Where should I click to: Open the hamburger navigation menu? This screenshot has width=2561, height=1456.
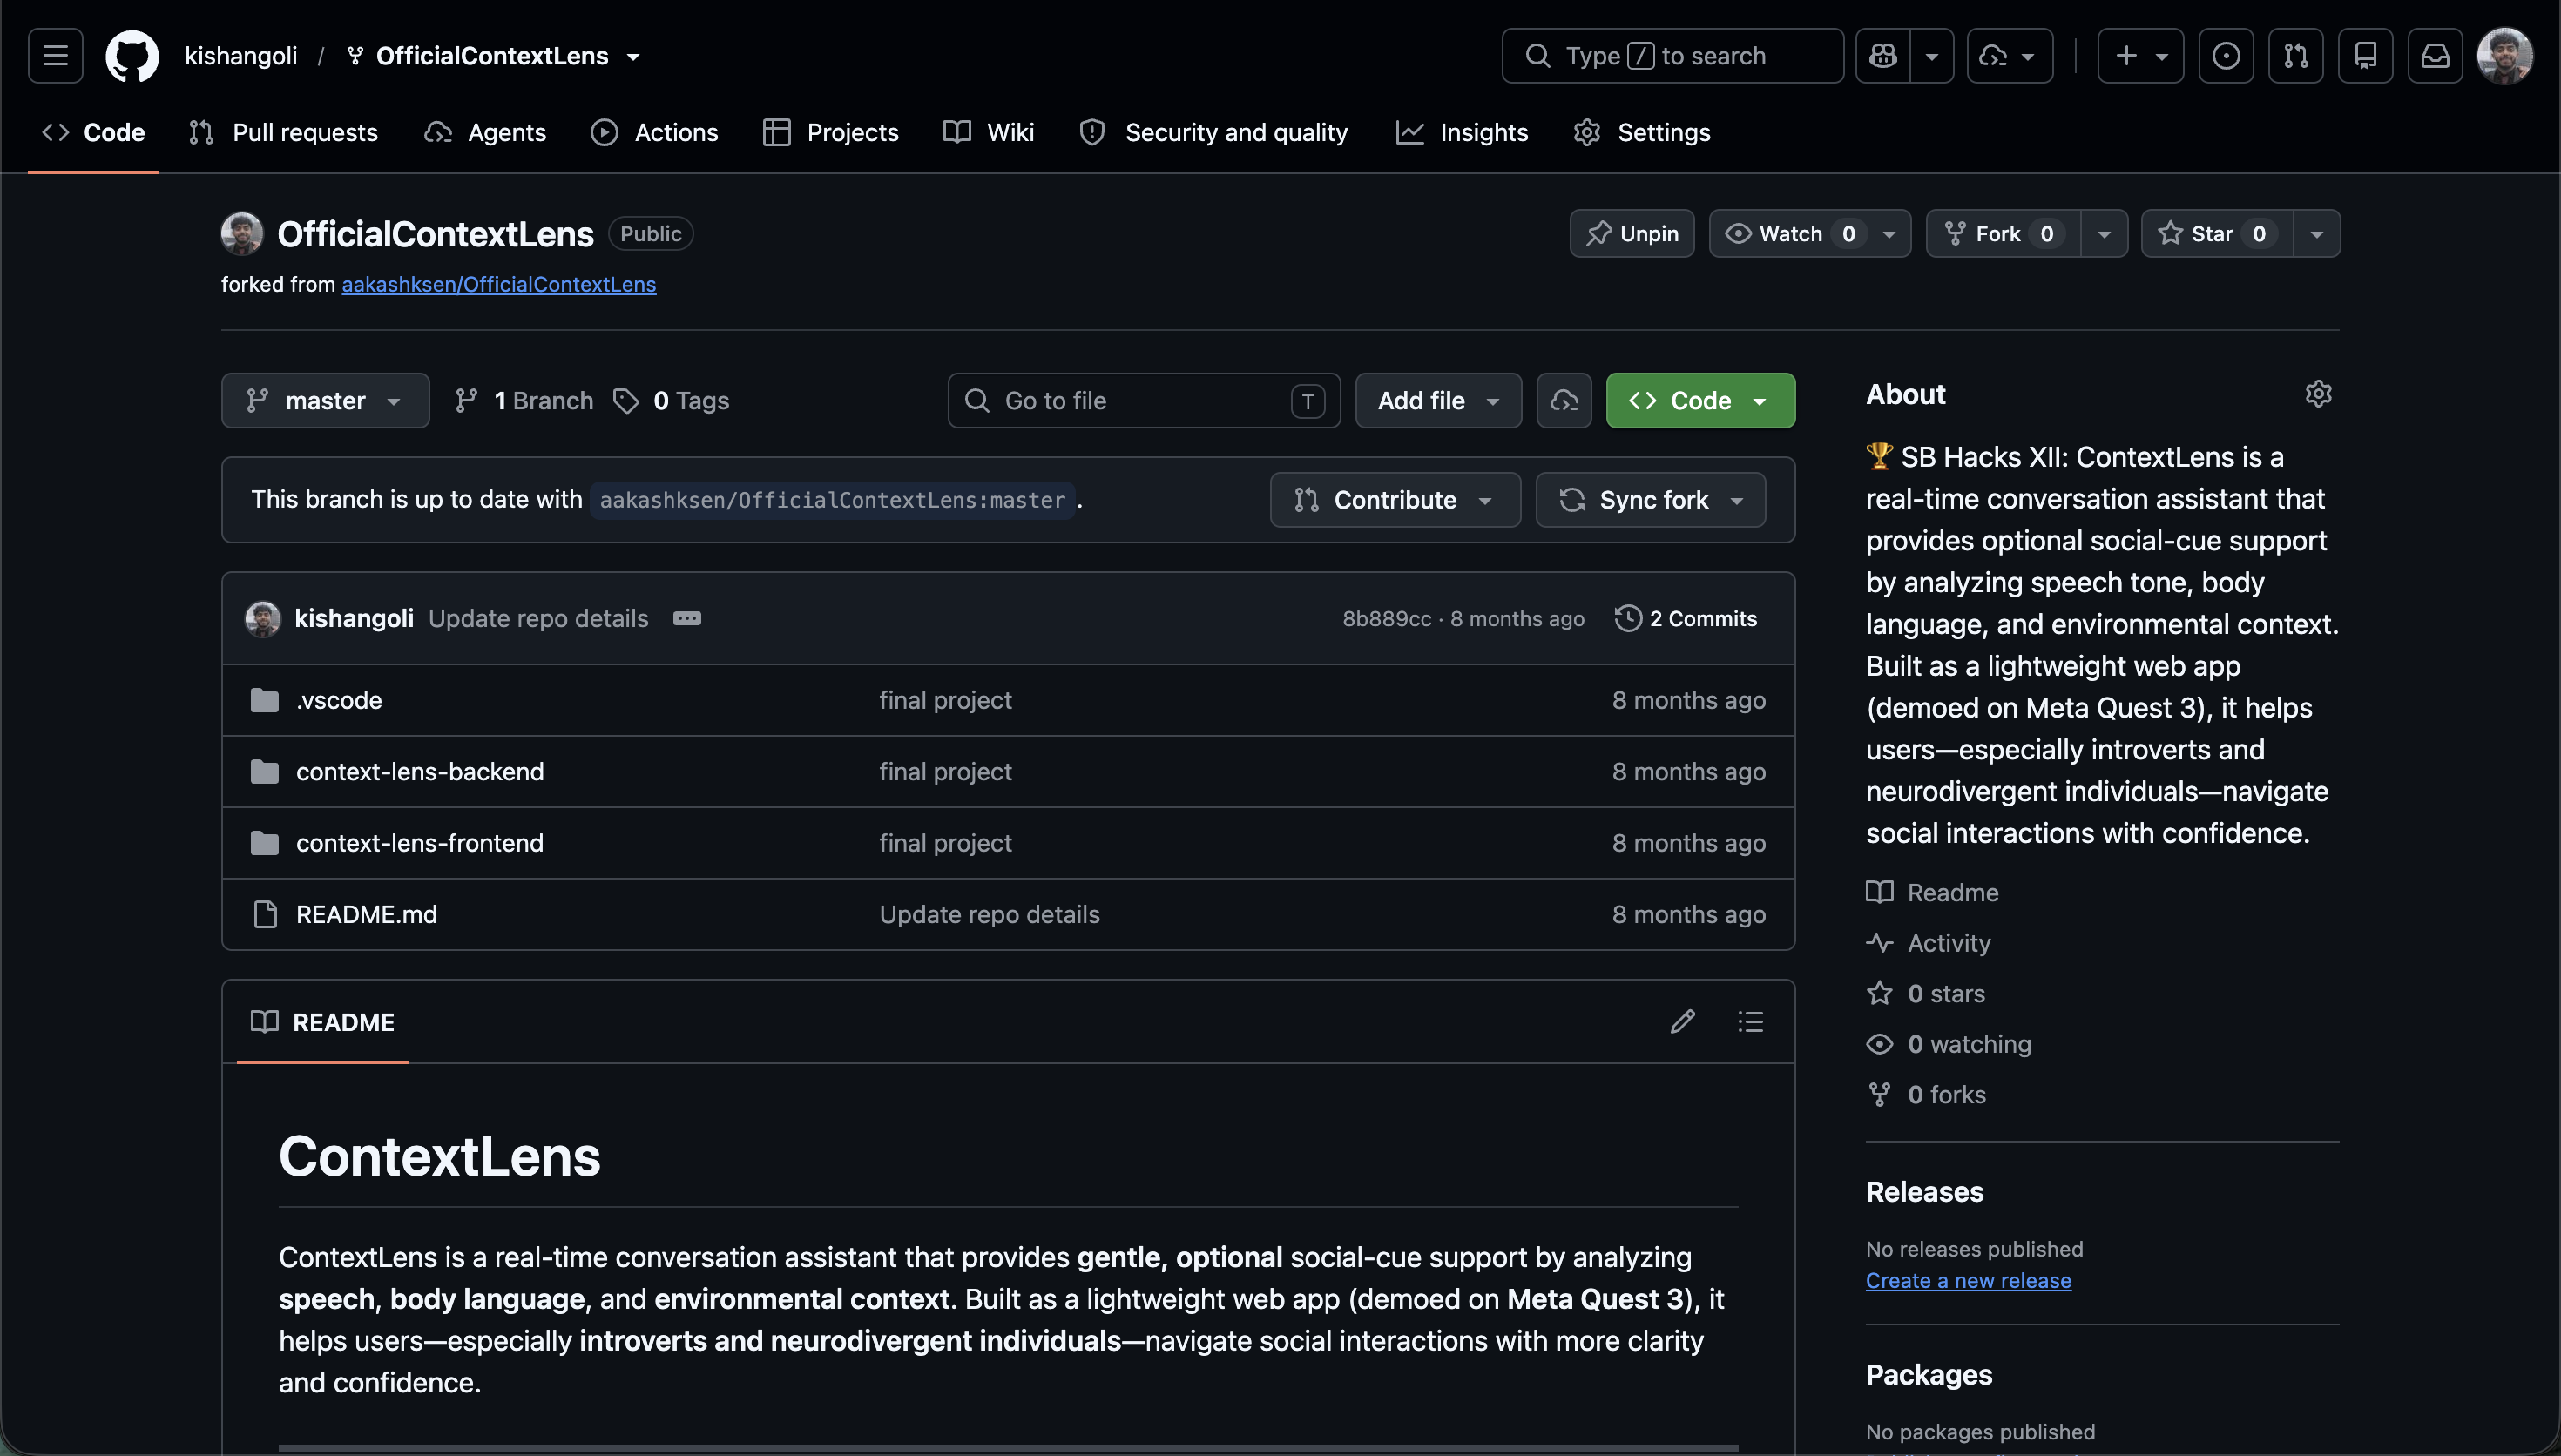[x=55, y=56]
